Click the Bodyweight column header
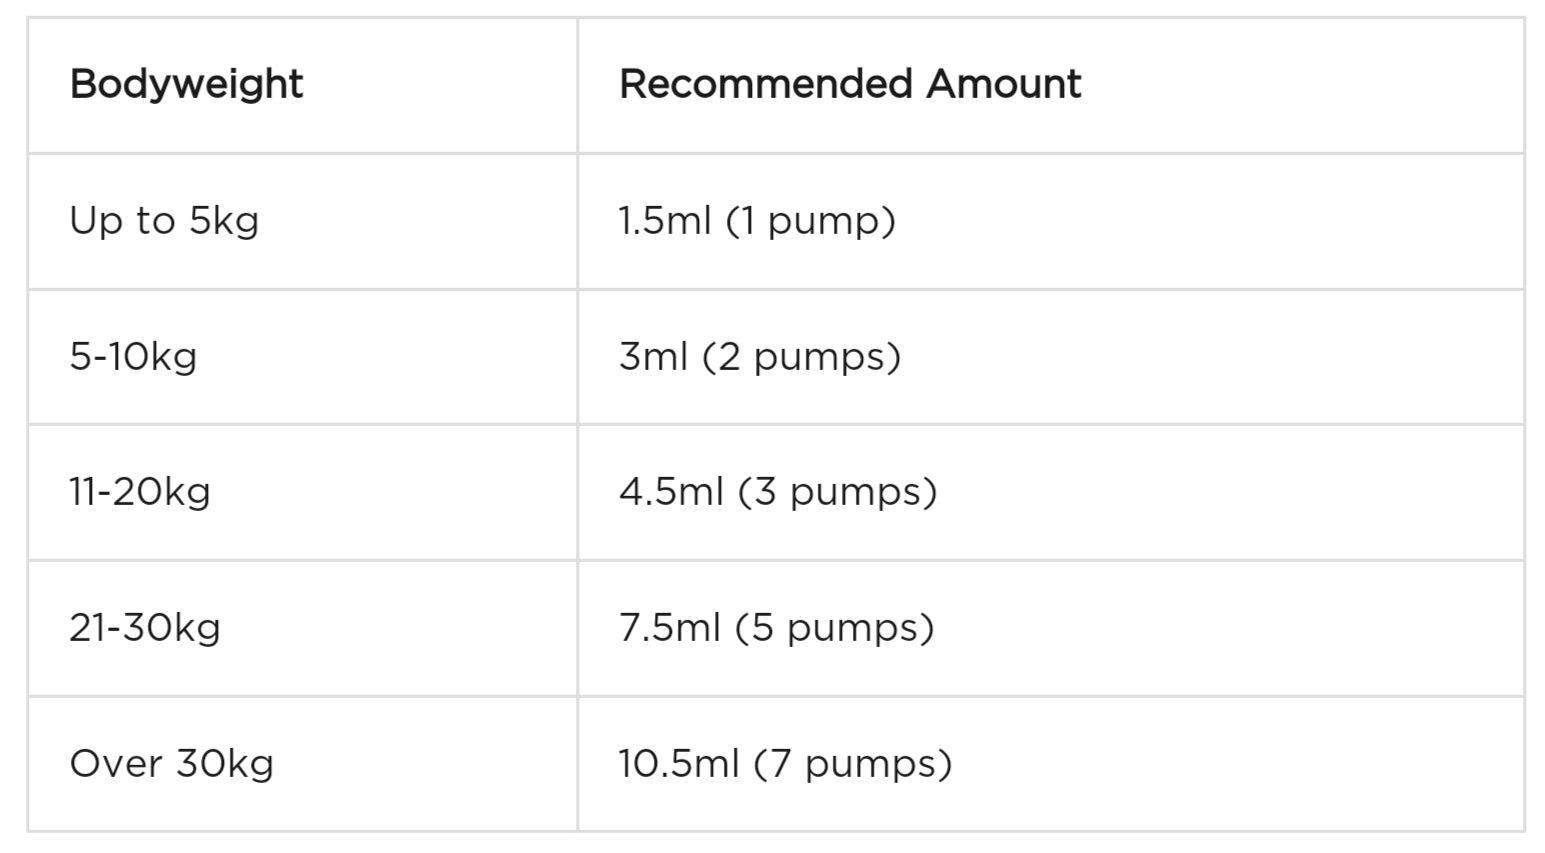 [186, 84]
